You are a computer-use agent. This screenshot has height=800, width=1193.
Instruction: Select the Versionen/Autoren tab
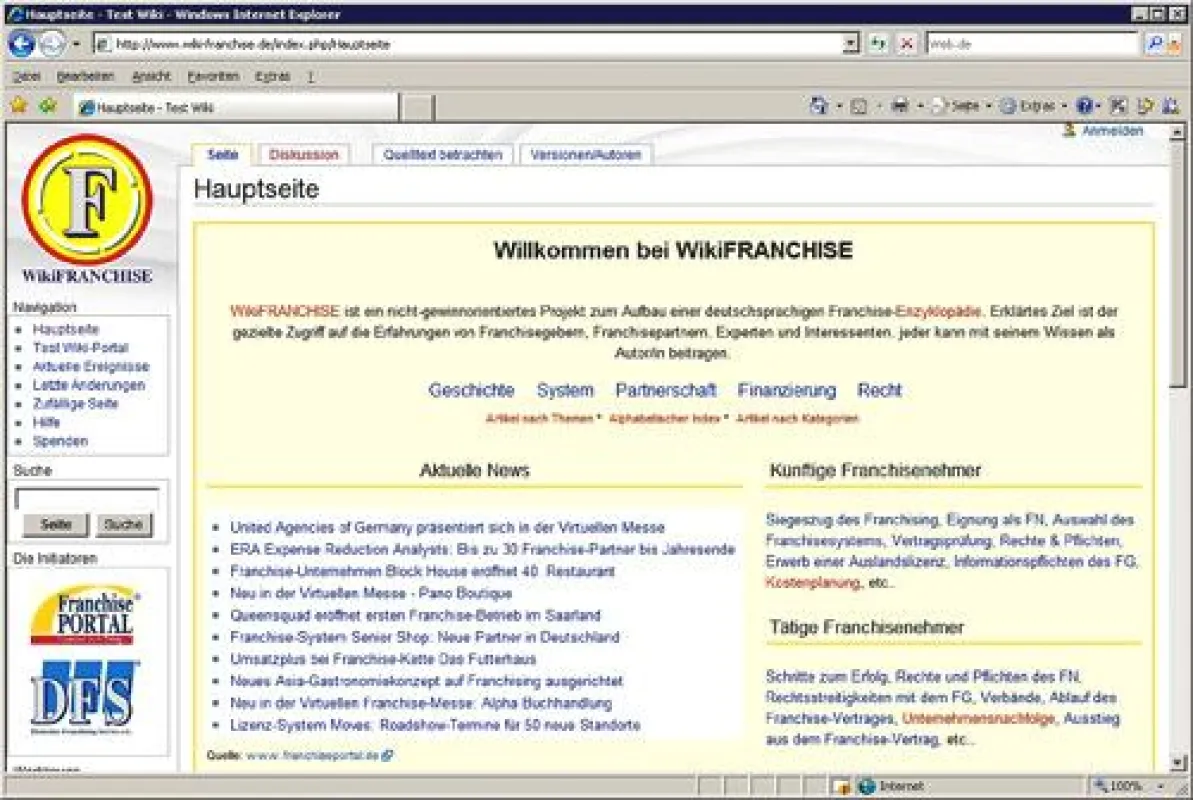pyautogui.click(x=586, y=155)
